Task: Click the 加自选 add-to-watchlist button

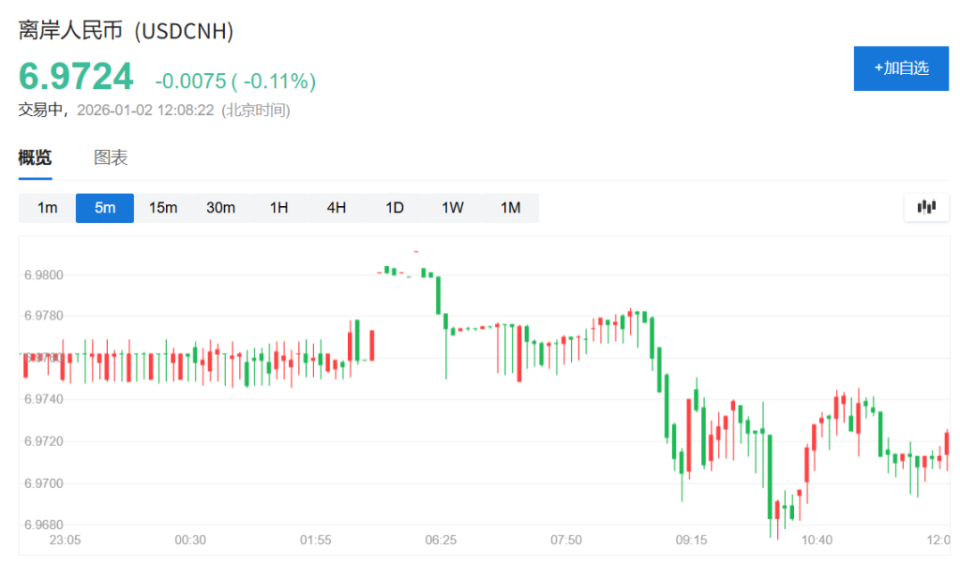Action: click(901, 68)
